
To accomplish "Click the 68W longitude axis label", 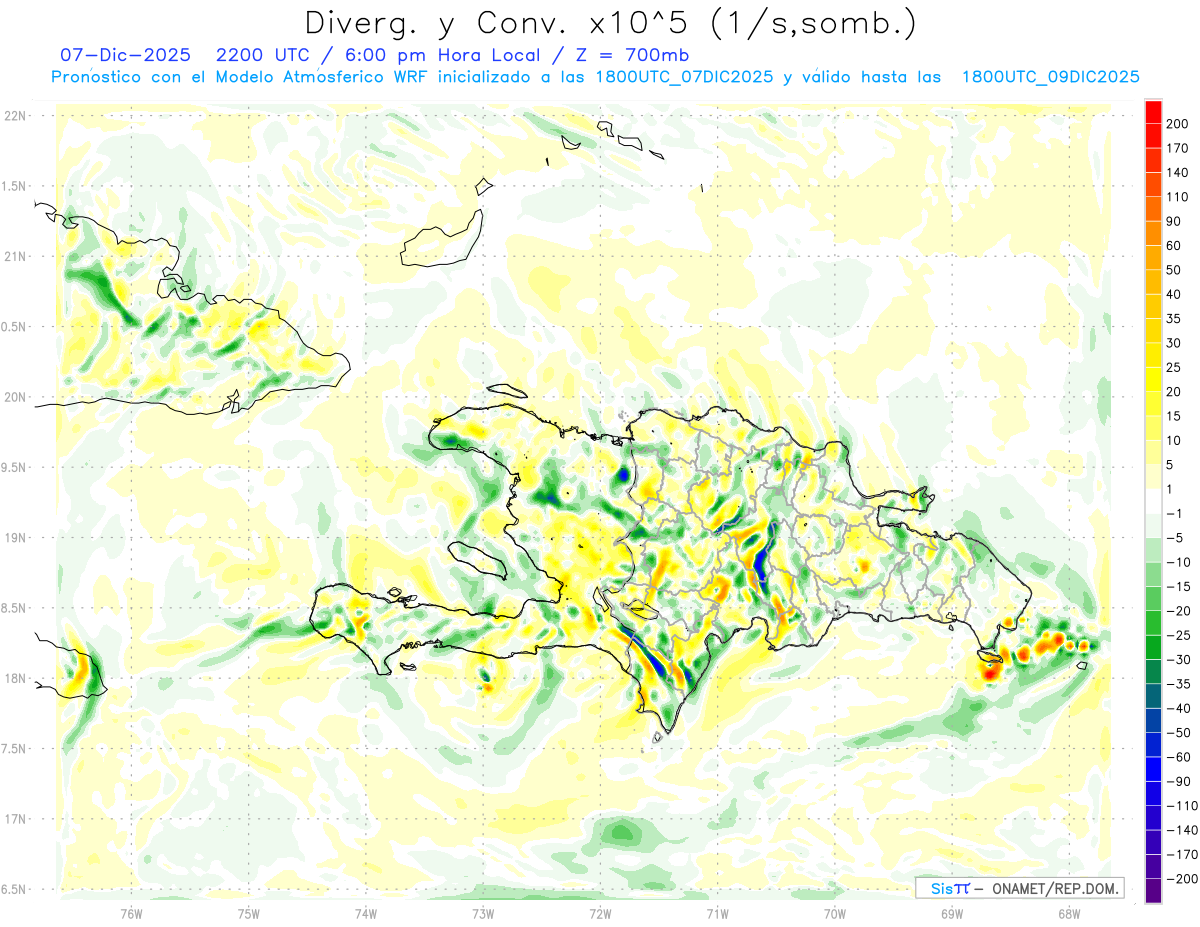I will pos(1068,913).
